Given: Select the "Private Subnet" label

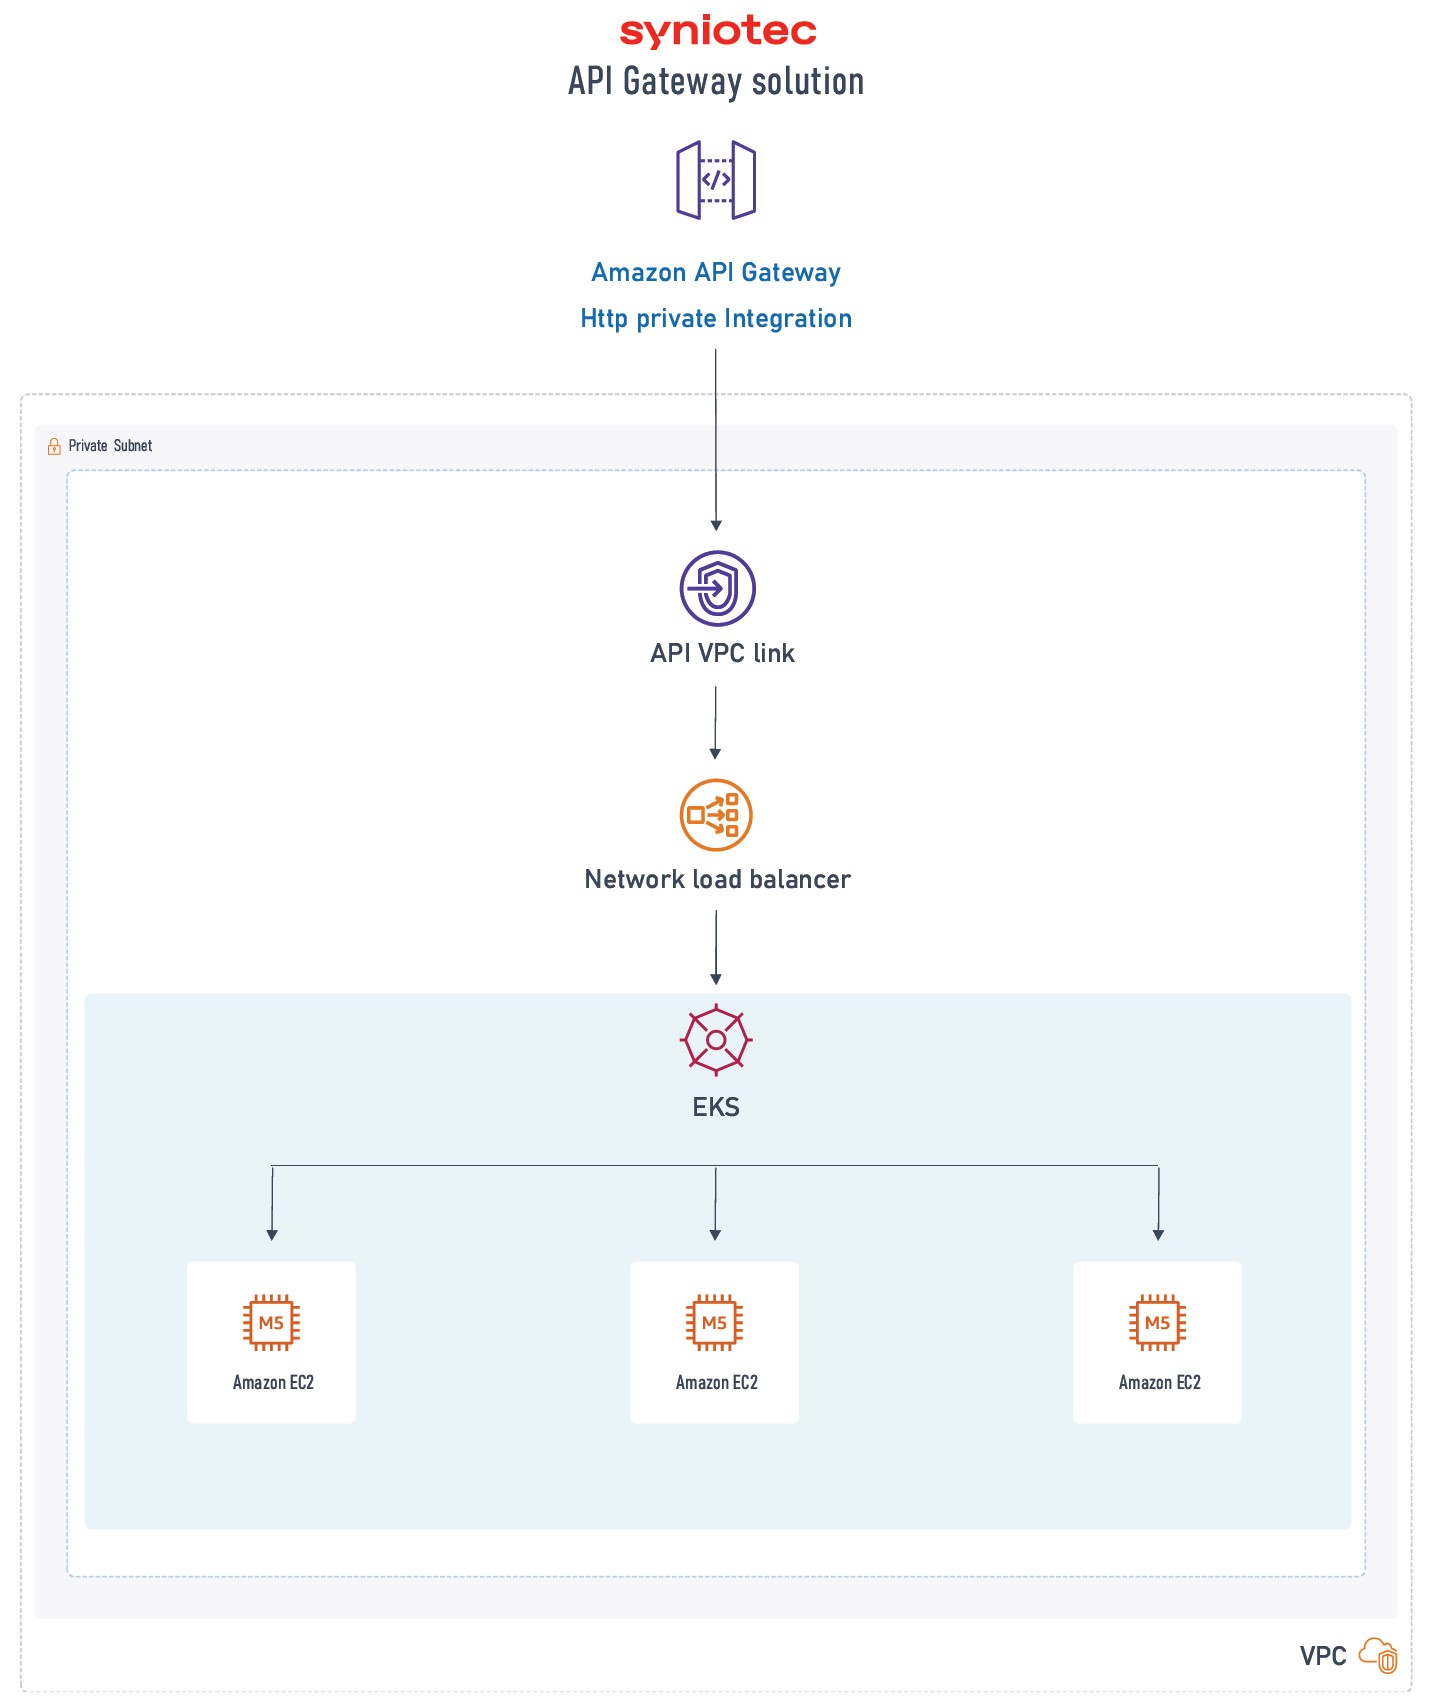Looking at the screenshot, I should tap(110, 446).
